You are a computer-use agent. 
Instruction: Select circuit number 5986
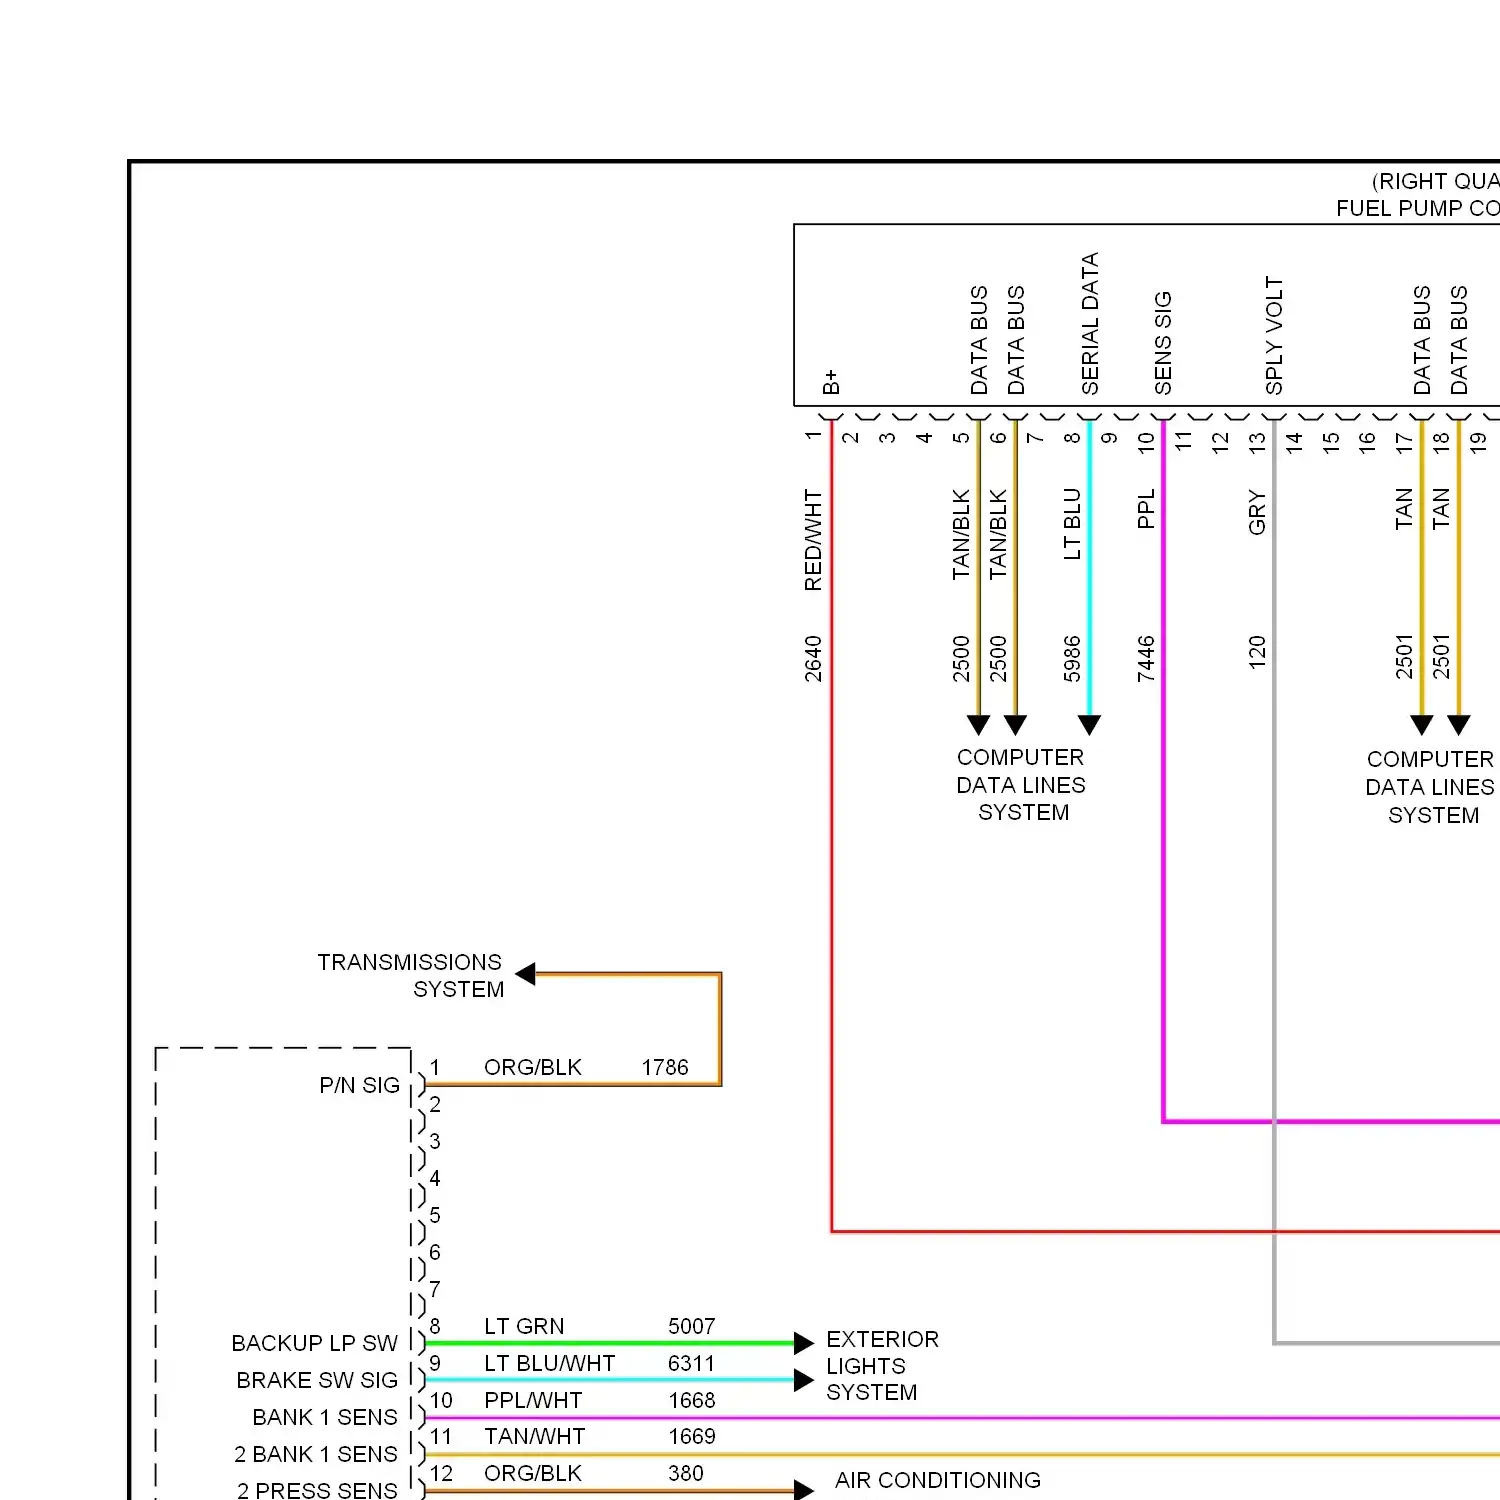click(x=1072, y=659)
